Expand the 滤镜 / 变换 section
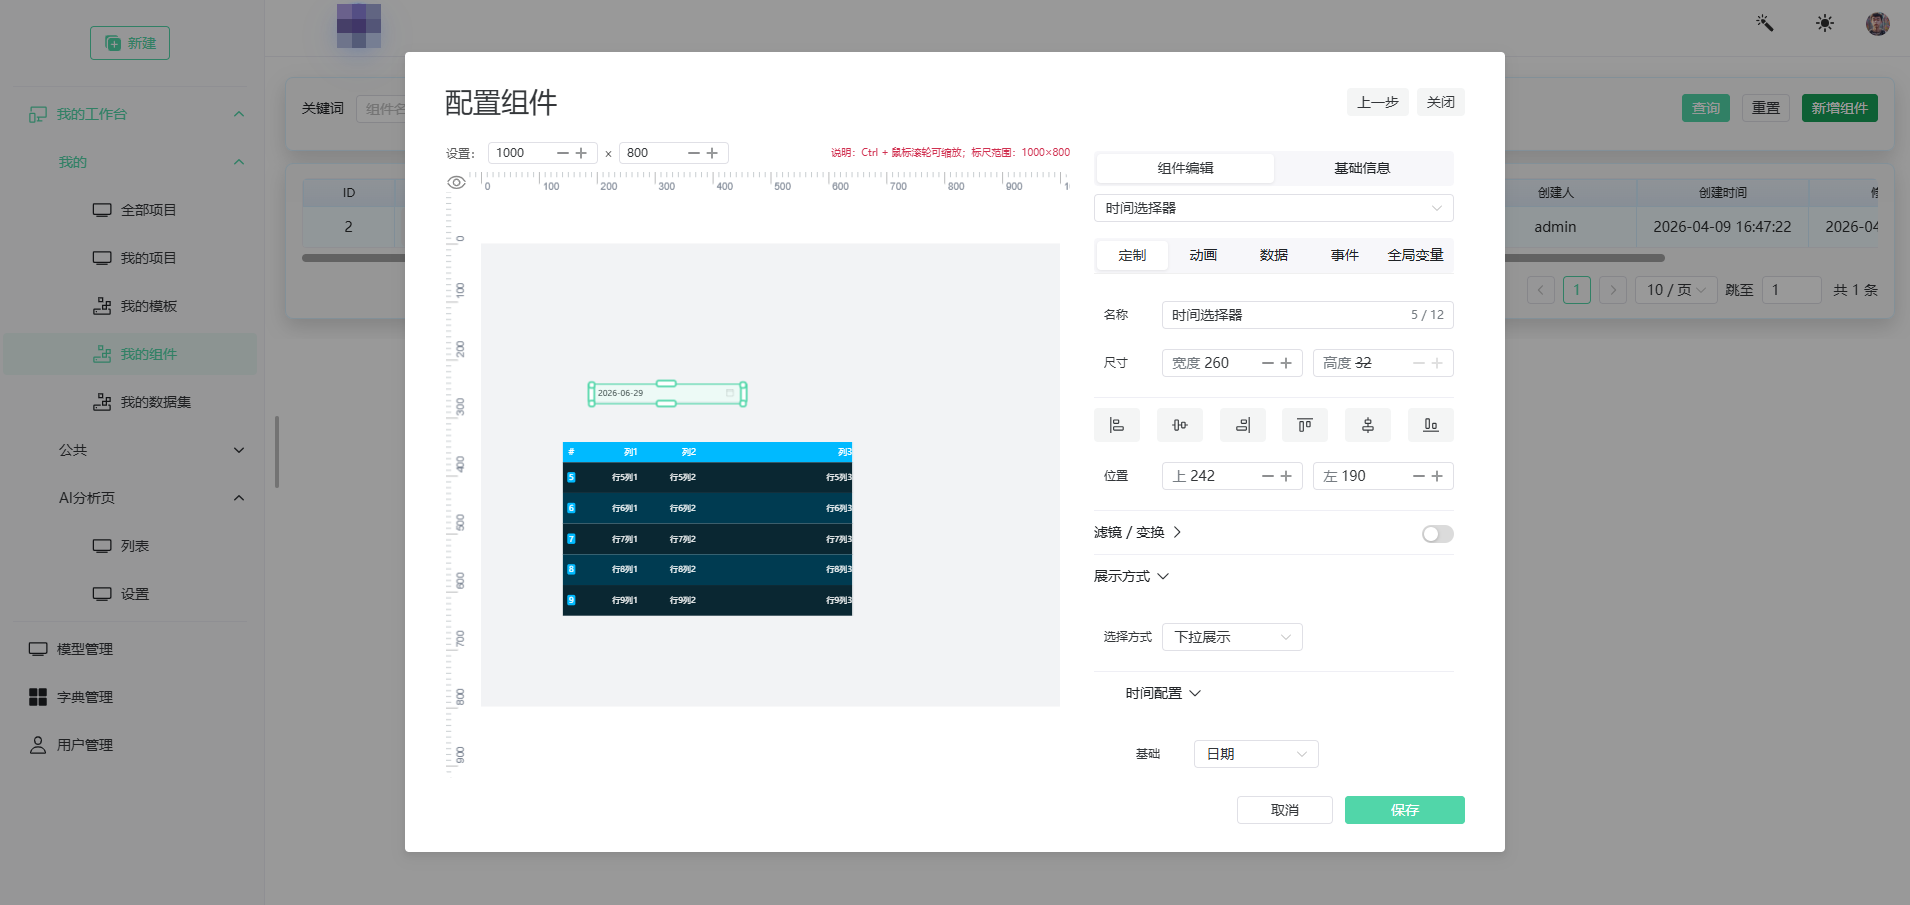The width and height of the screenshot is (1910, 905). (x=1138, y=532)
